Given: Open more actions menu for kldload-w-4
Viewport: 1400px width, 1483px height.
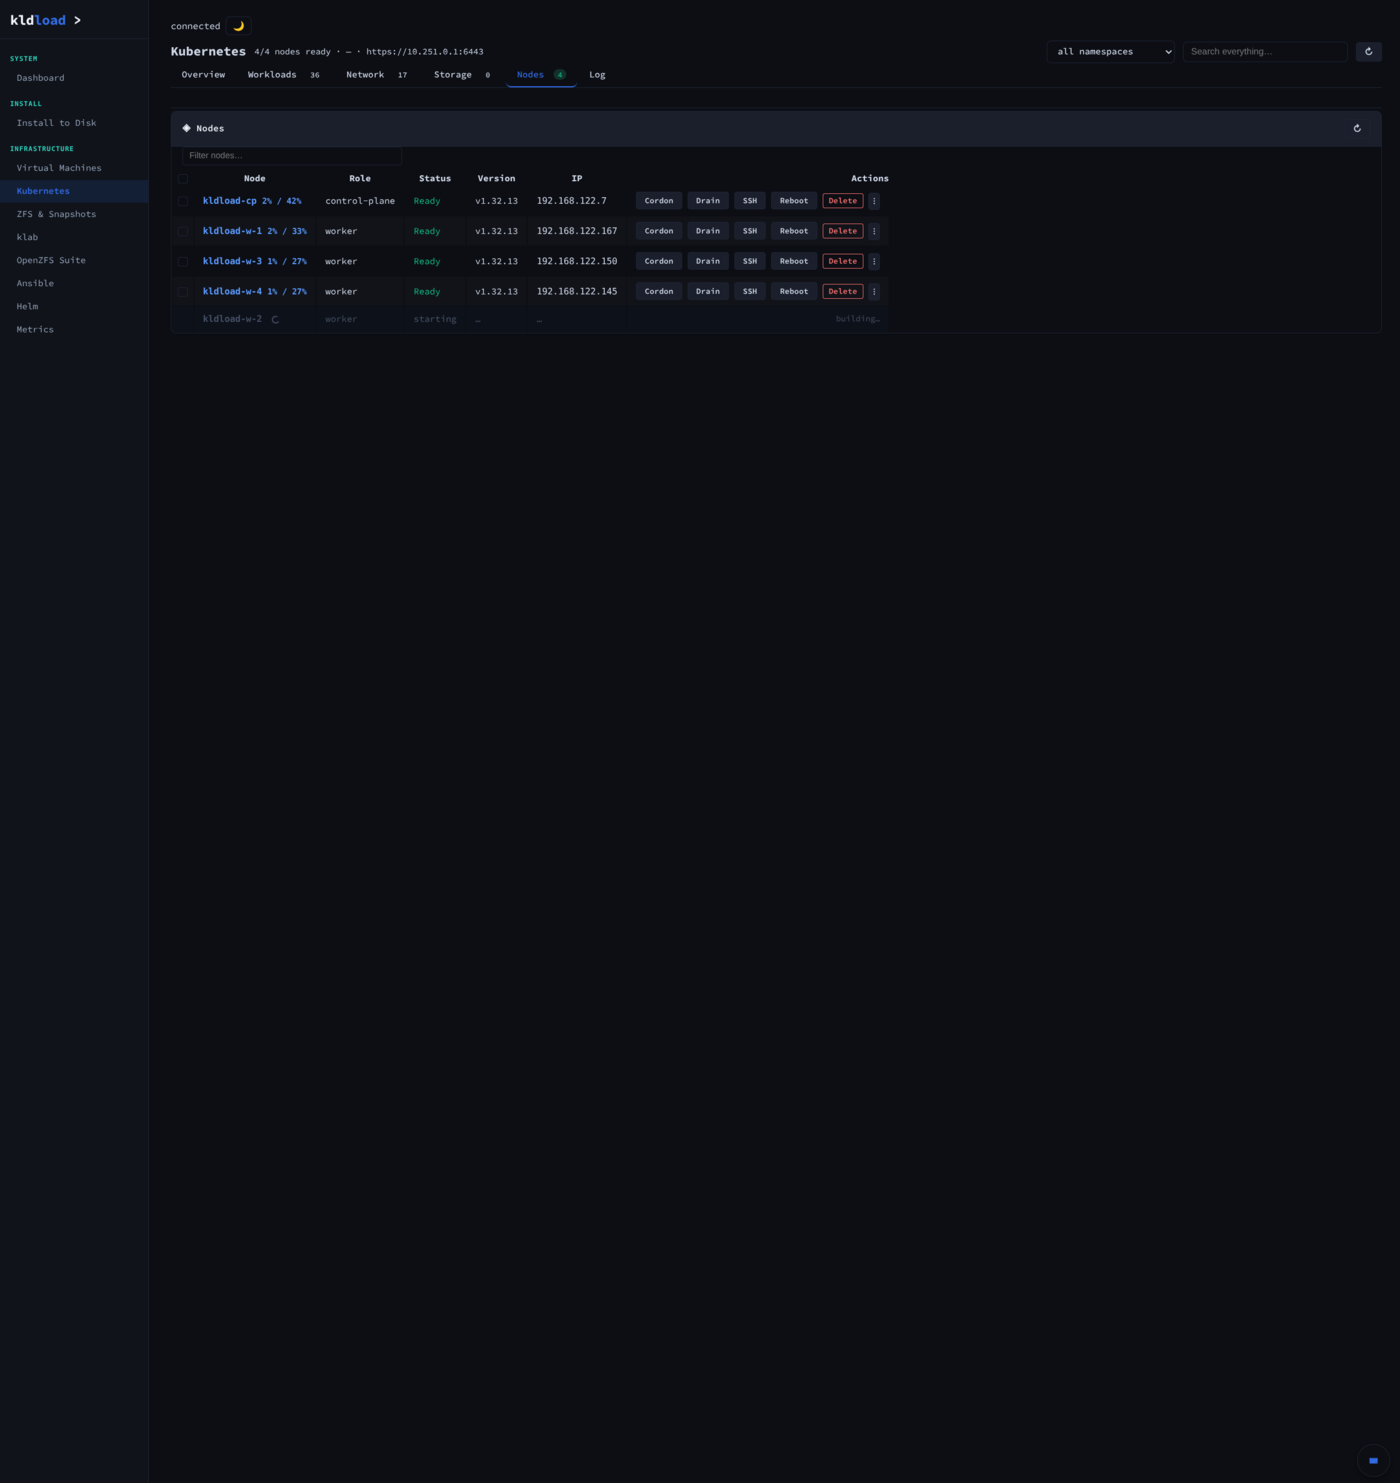Looking at the screenshot, I should 874,292.
